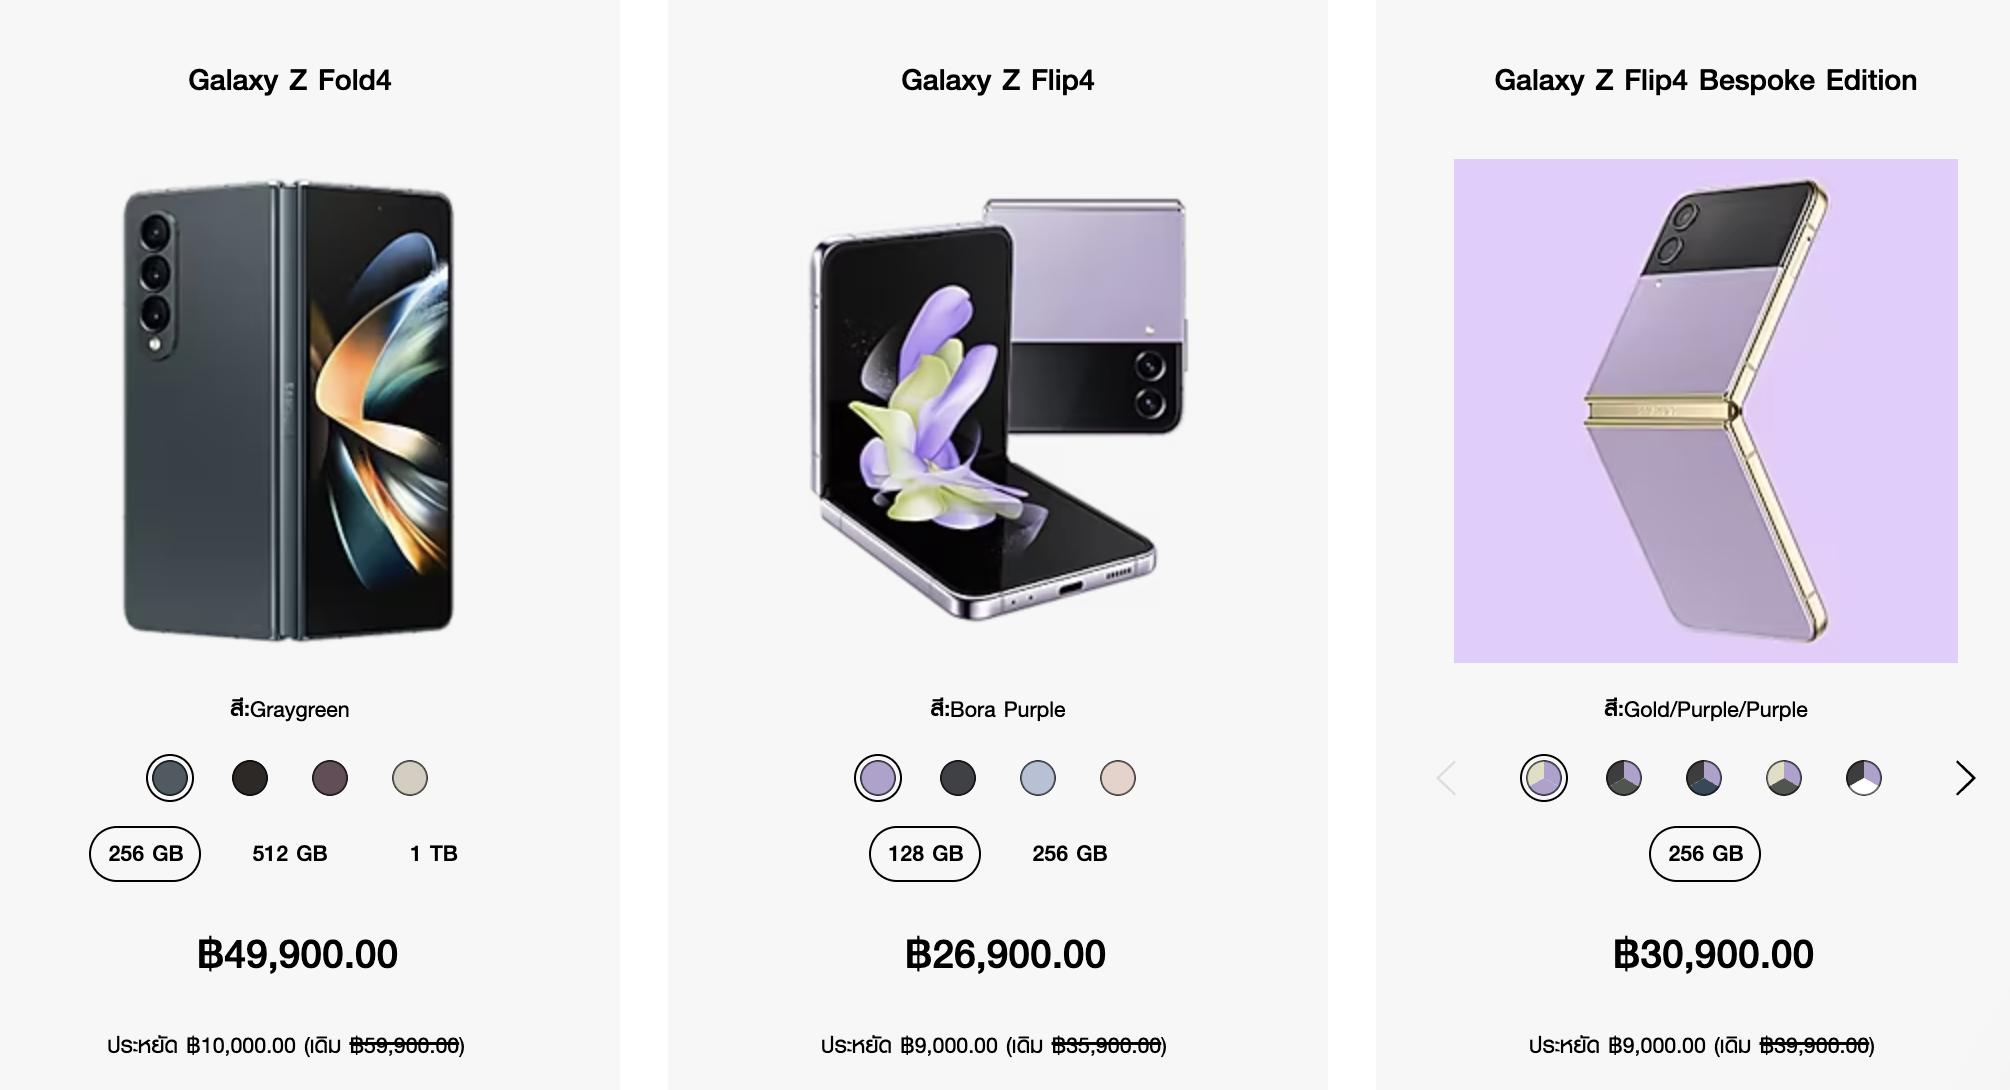Select 256 GB for Bespoke Edition

coord(1705,854)
